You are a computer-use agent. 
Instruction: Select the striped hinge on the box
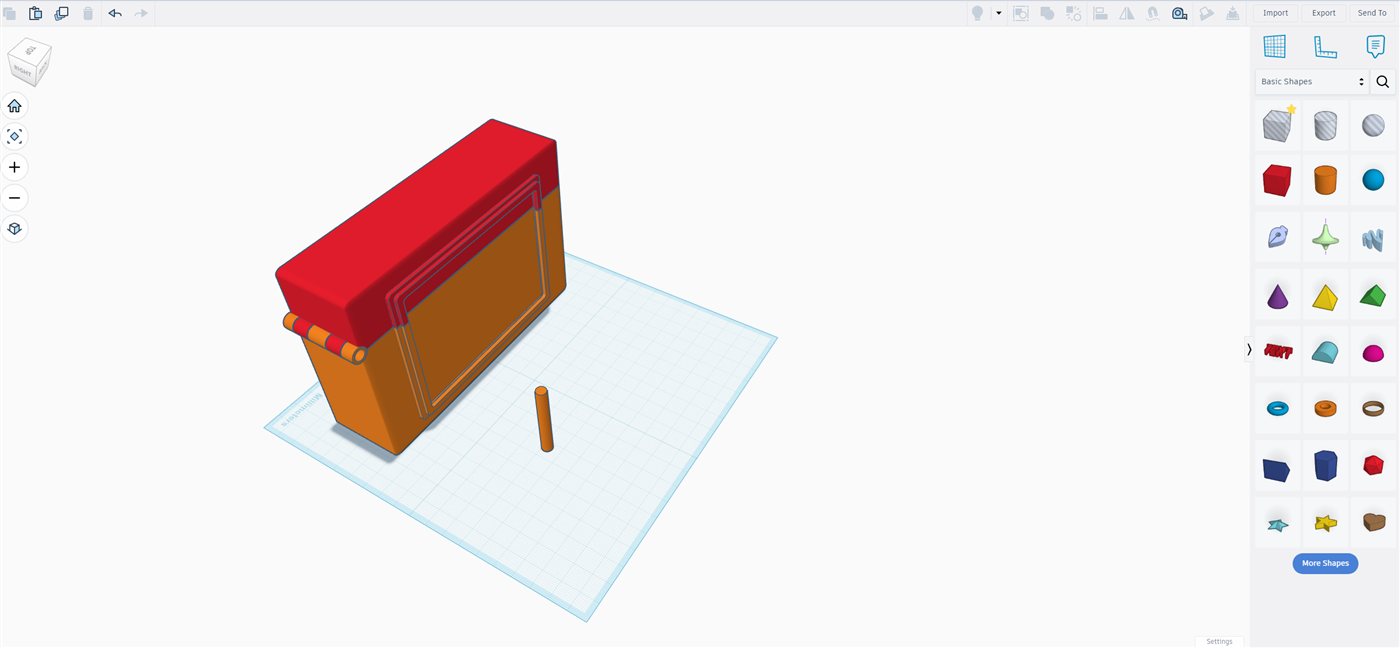[x=324, y=337]
